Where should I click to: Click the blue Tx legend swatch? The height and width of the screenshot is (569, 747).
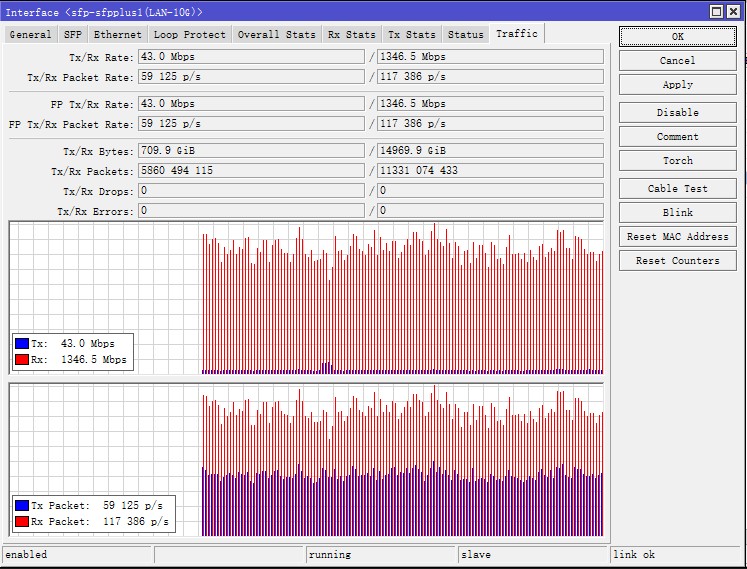[22, 344]
